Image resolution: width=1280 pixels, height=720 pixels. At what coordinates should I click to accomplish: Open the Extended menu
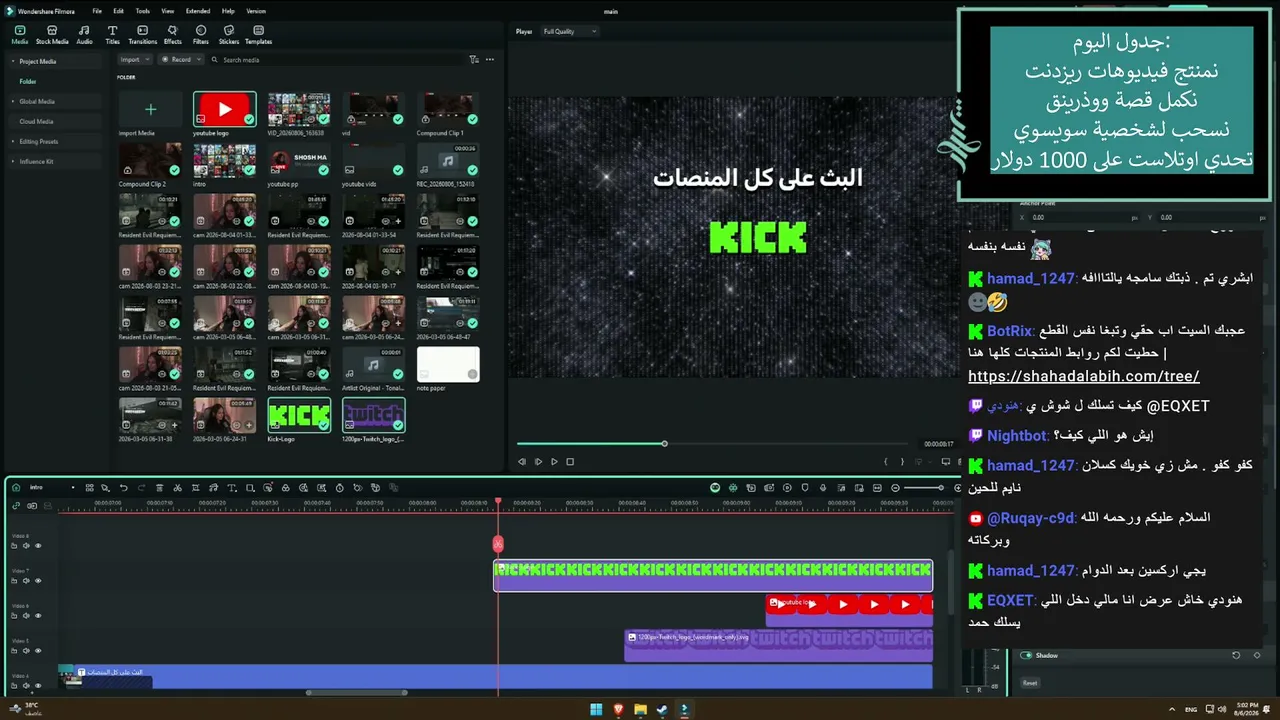click(198, 11)
